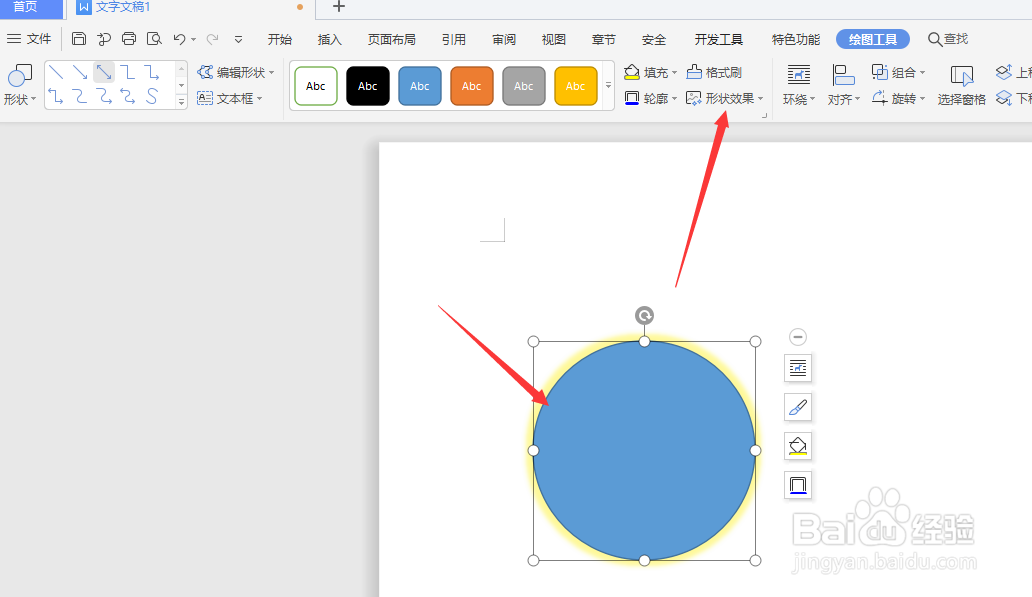The image size is (1032, 597).
Task: Click the Format Painter button
Action: pyautogui.click(x=714, y=72)
